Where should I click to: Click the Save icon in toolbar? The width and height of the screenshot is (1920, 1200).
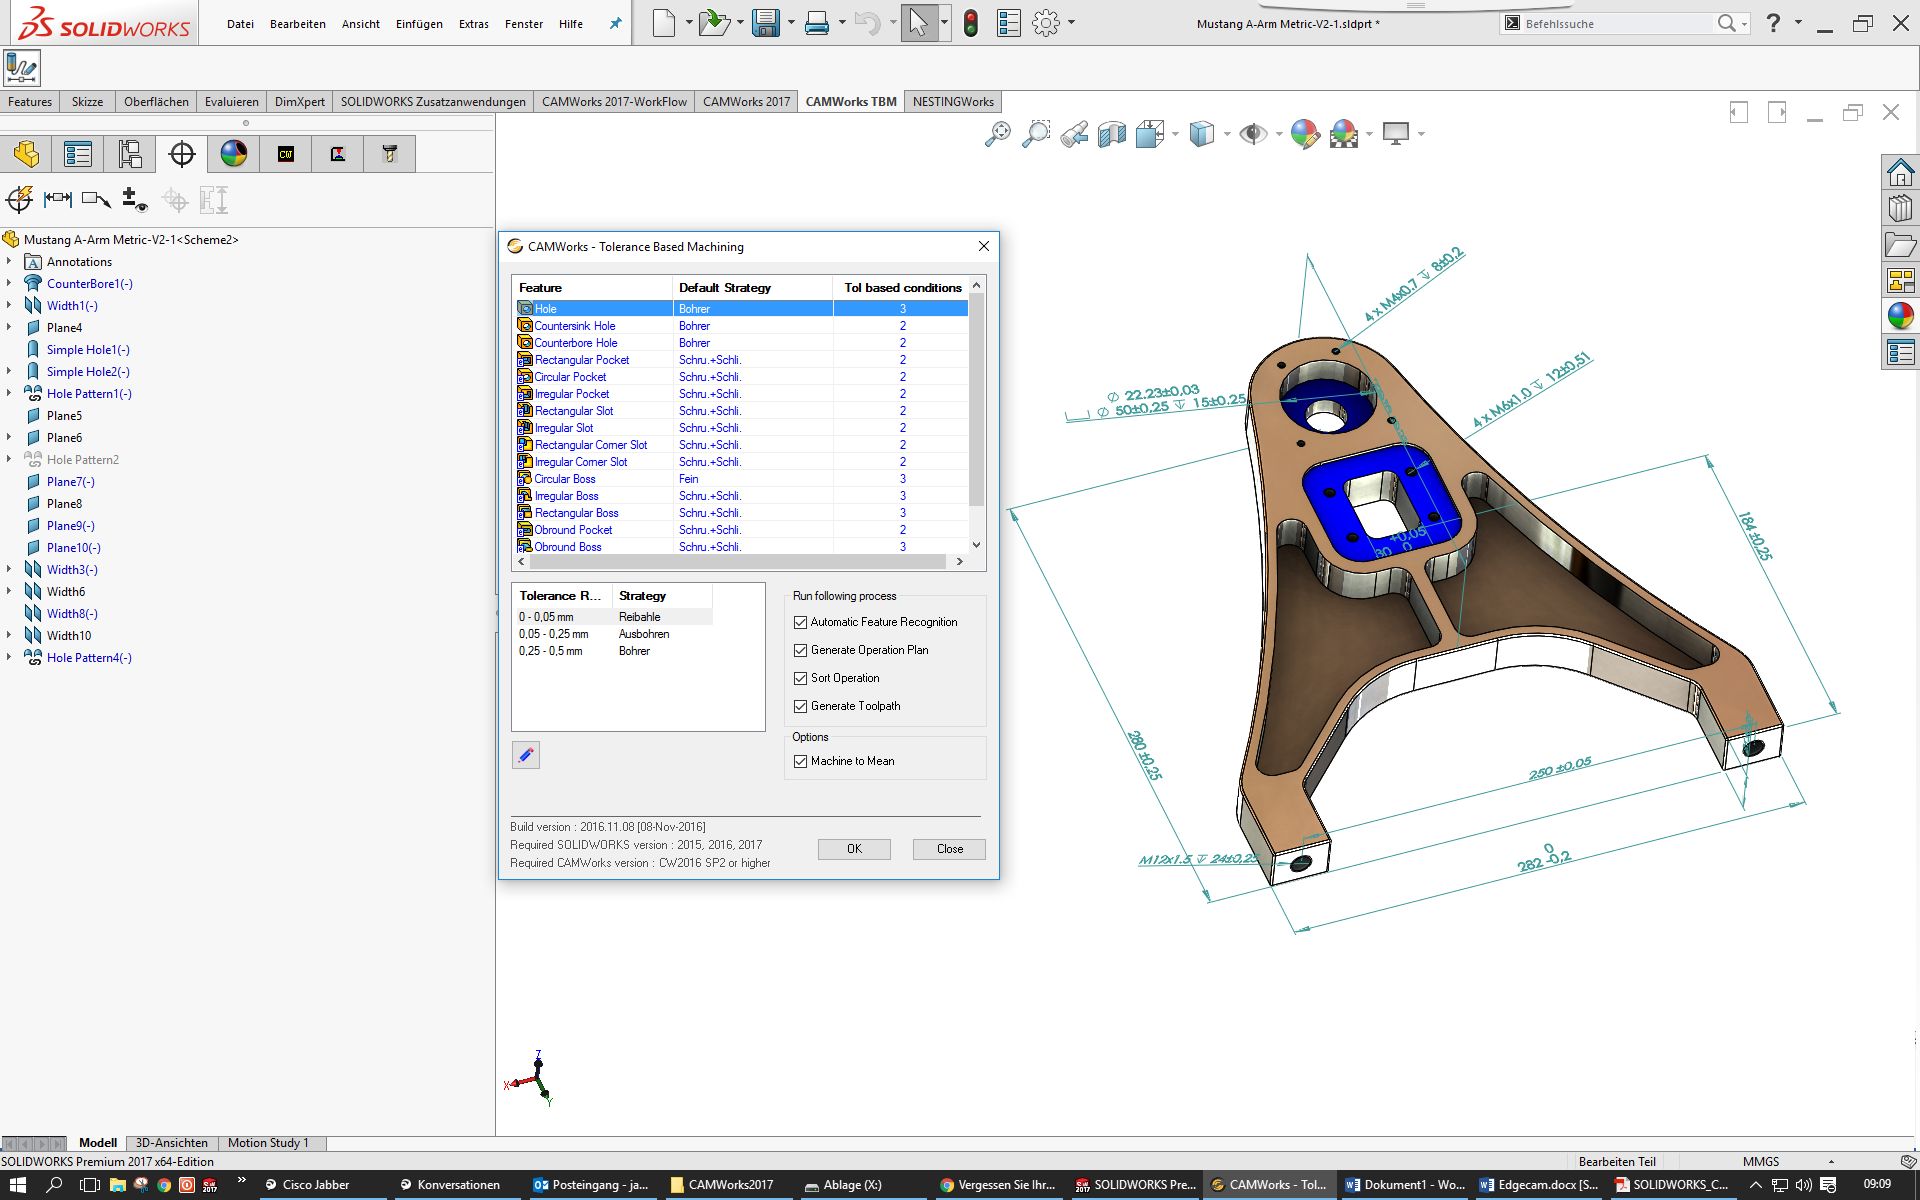coord(766,23)
